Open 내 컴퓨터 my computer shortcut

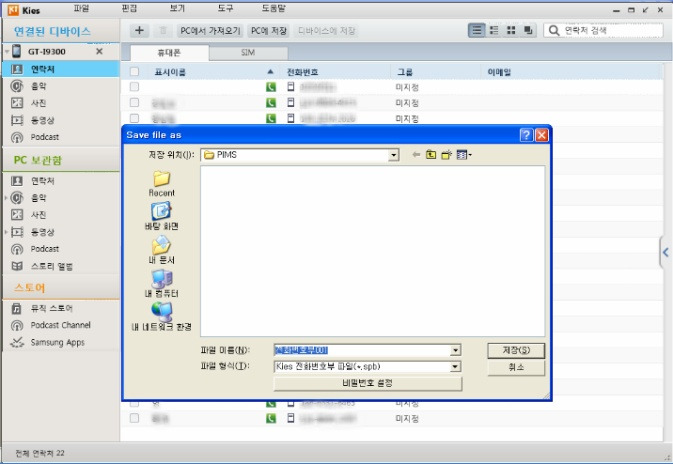click(162, 284)
